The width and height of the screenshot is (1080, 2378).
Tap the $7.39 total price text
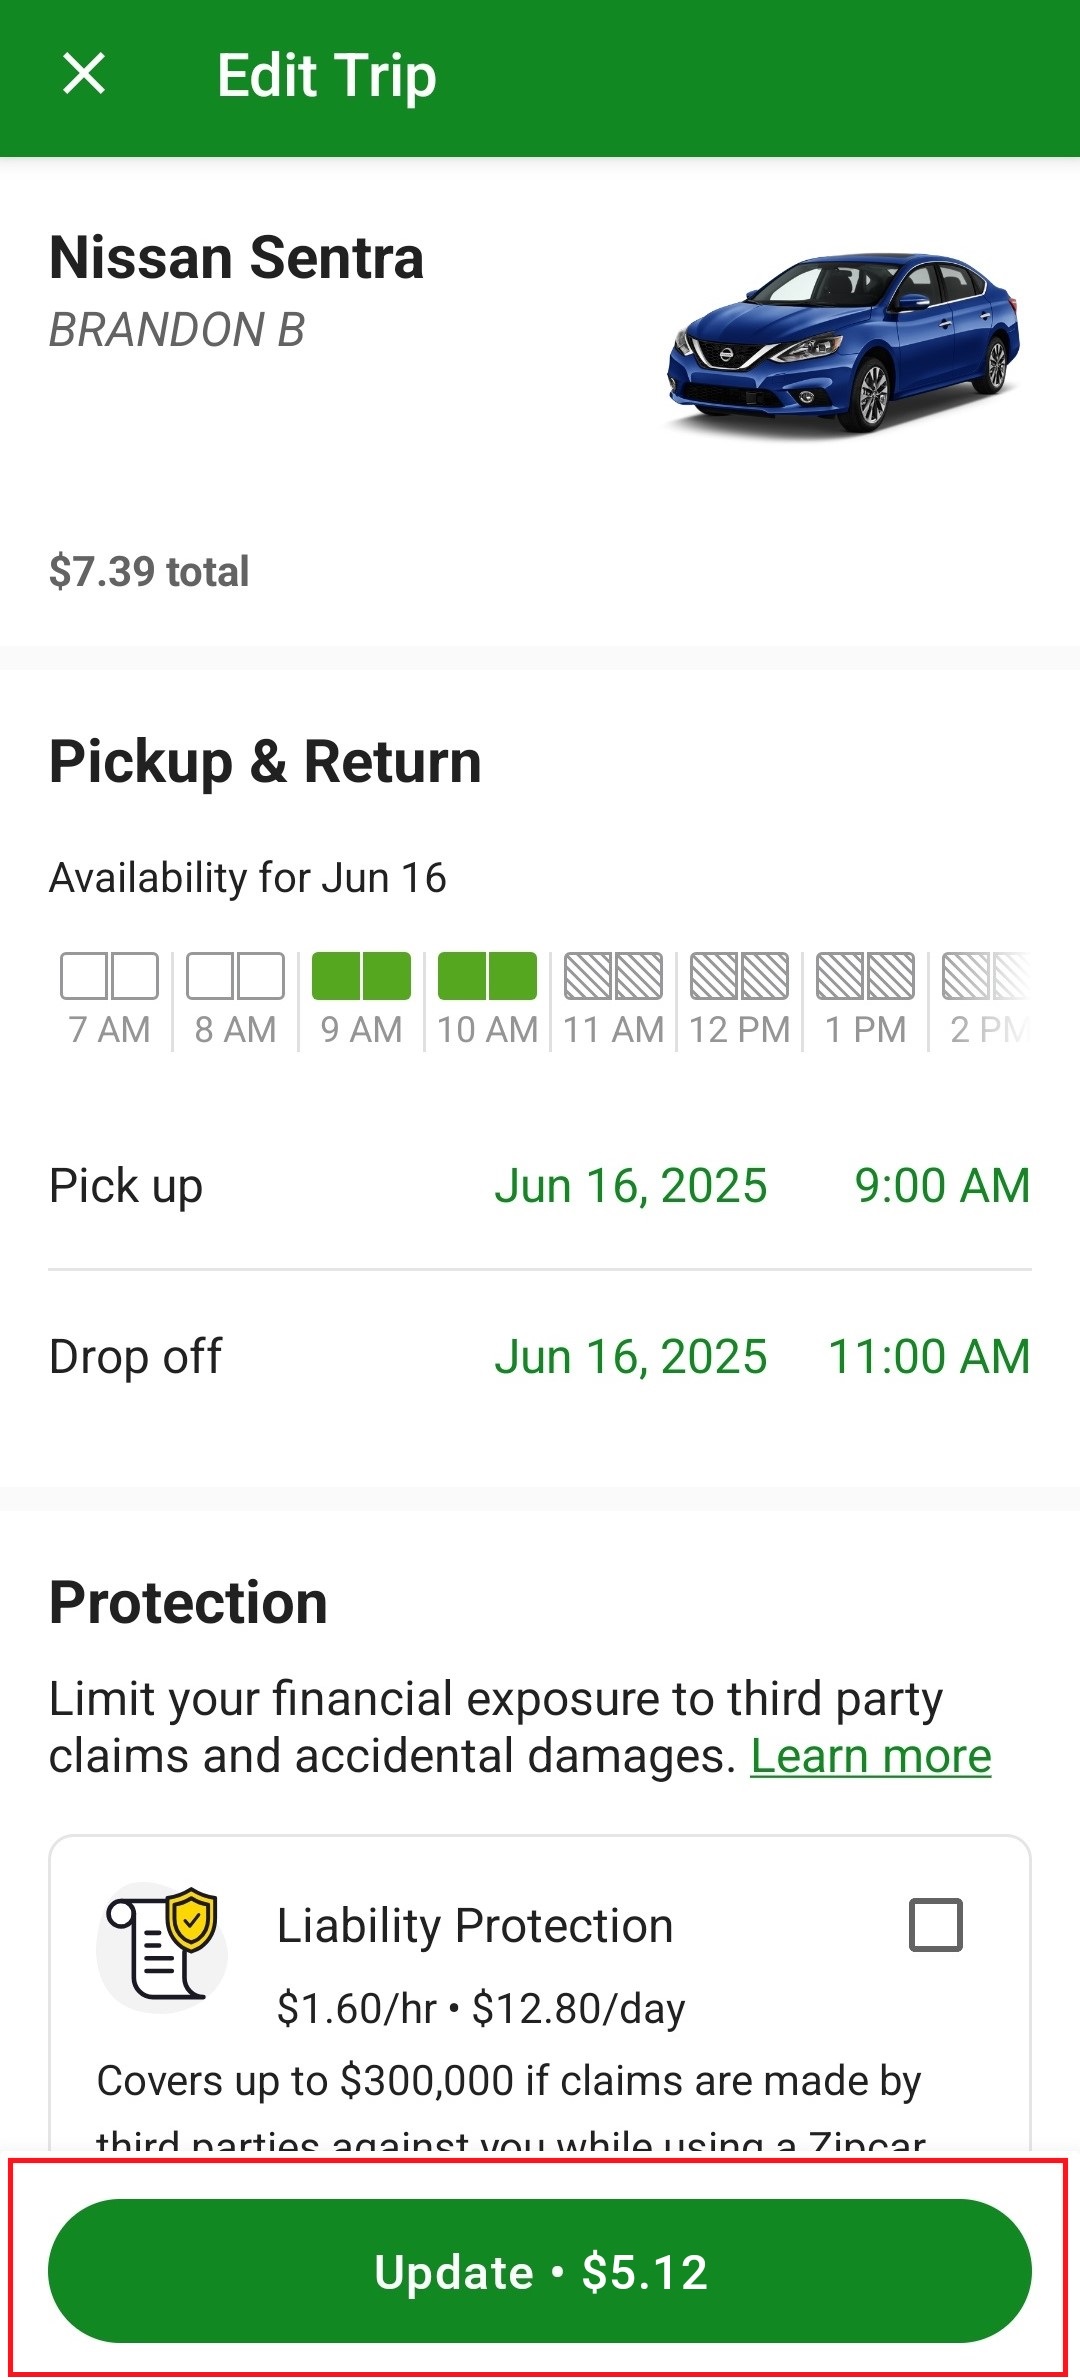[x=149, y=572]
